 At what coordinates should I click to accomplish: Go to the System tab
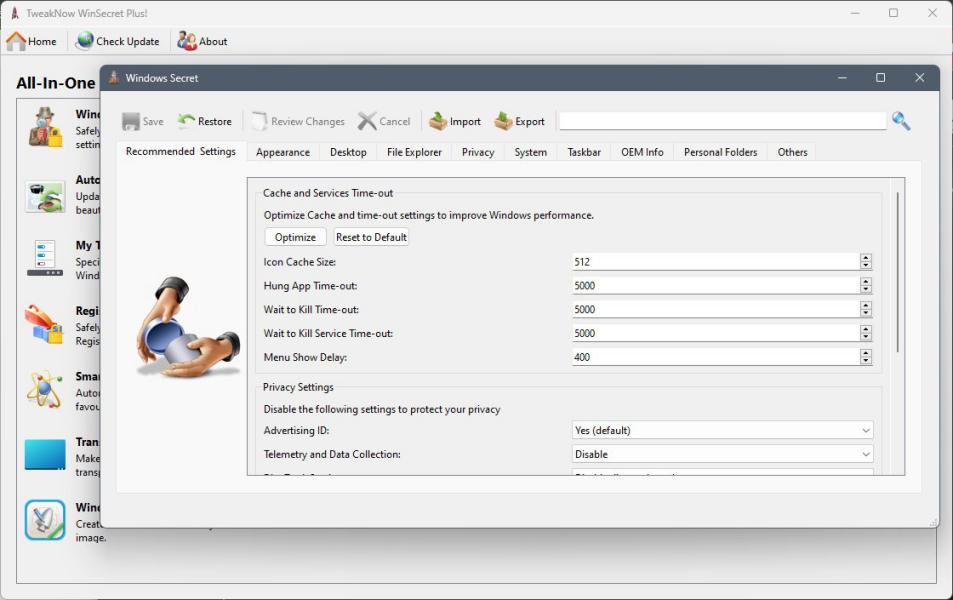point(531,152)
